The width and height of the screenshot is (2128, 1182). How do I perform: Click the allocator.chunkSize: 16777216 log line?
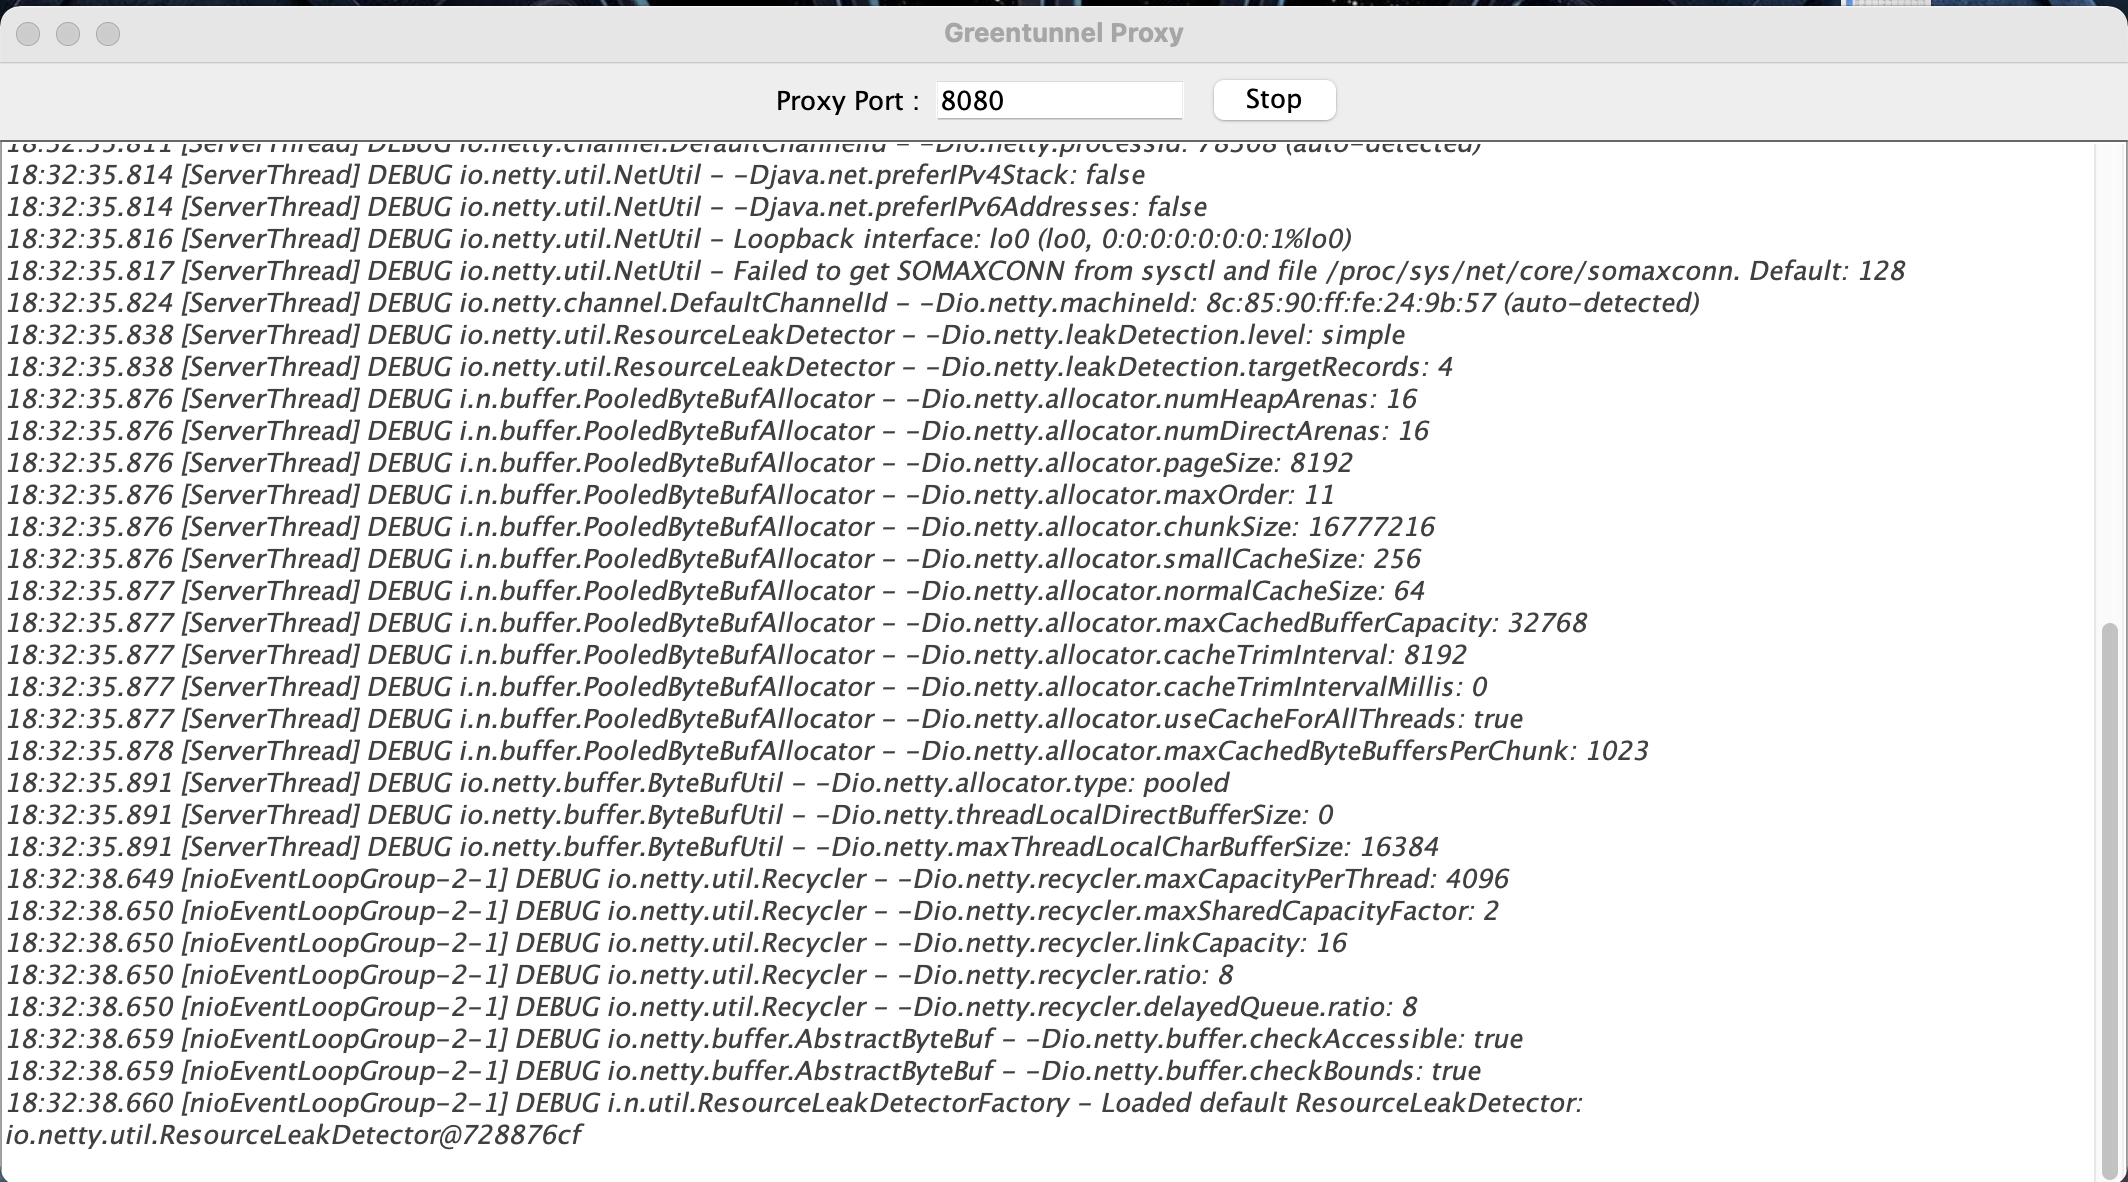pyautogui.click(x=720, y=527)
